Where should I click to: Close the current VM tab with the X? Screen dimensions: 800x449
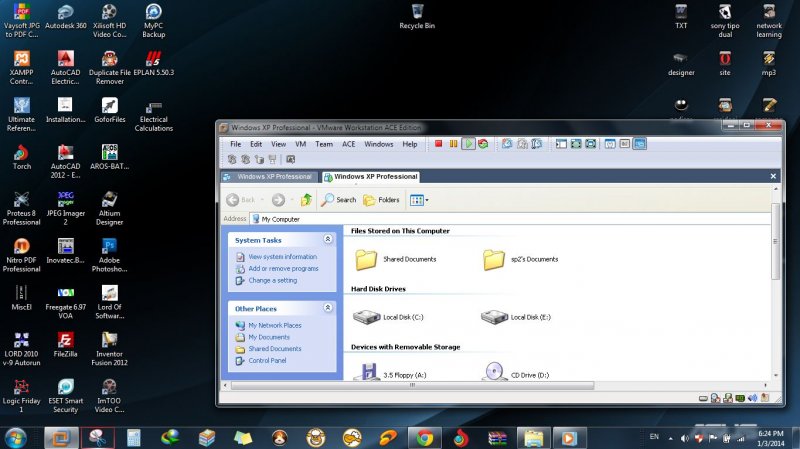tap(773, 176)
